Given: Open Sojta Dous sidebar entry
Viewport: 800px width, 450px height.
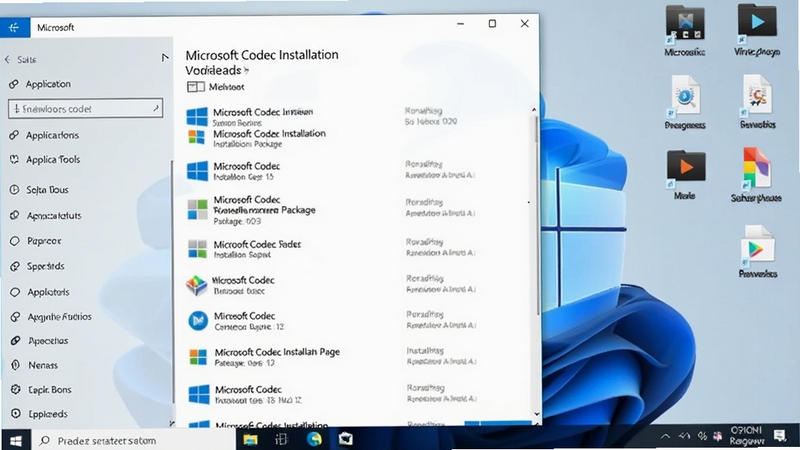Looking at the screenshot, I should (x=47, y=190).
